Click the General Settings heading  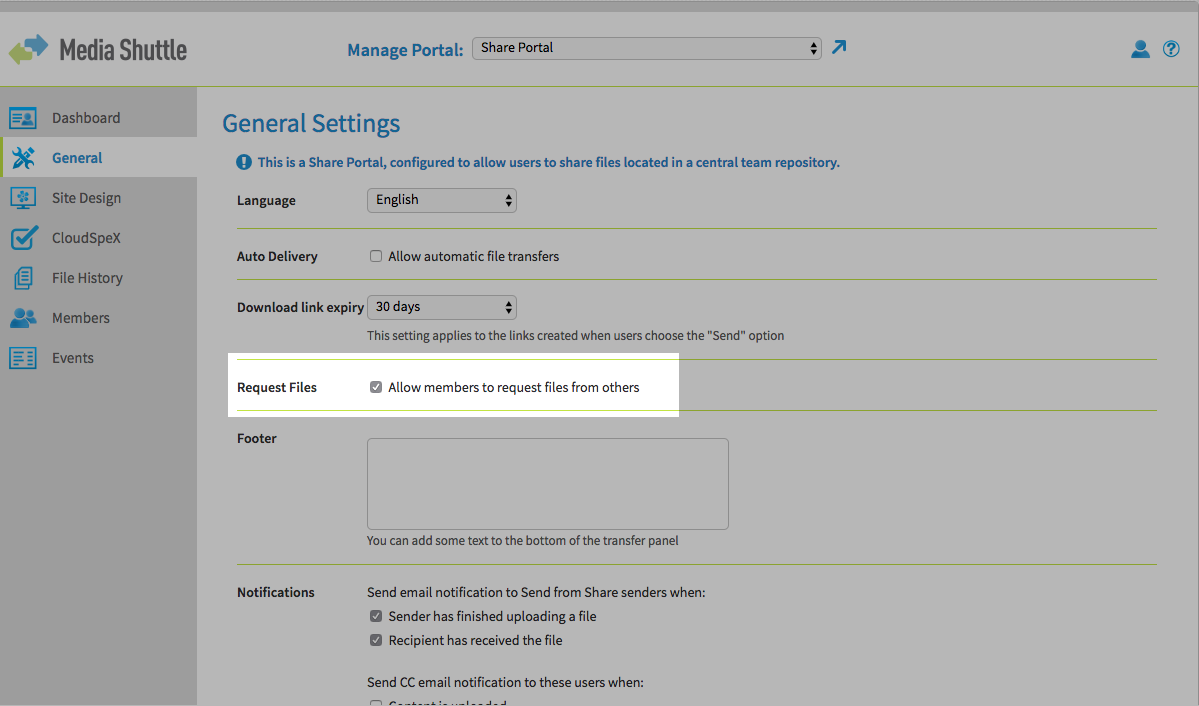tap(311, 123)
